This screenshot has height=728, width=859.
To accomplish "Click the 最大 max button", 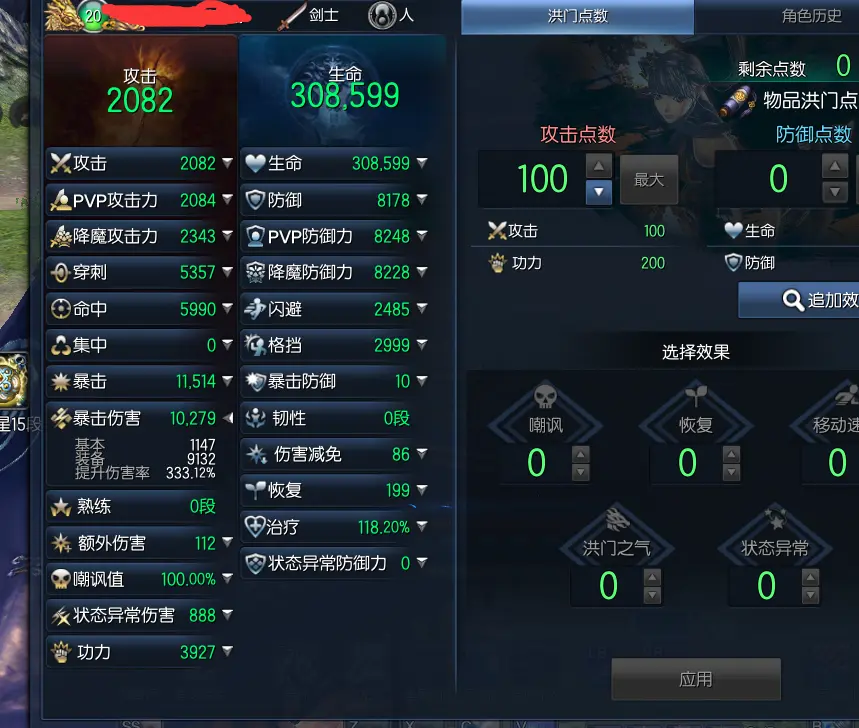I will (649, 180).
